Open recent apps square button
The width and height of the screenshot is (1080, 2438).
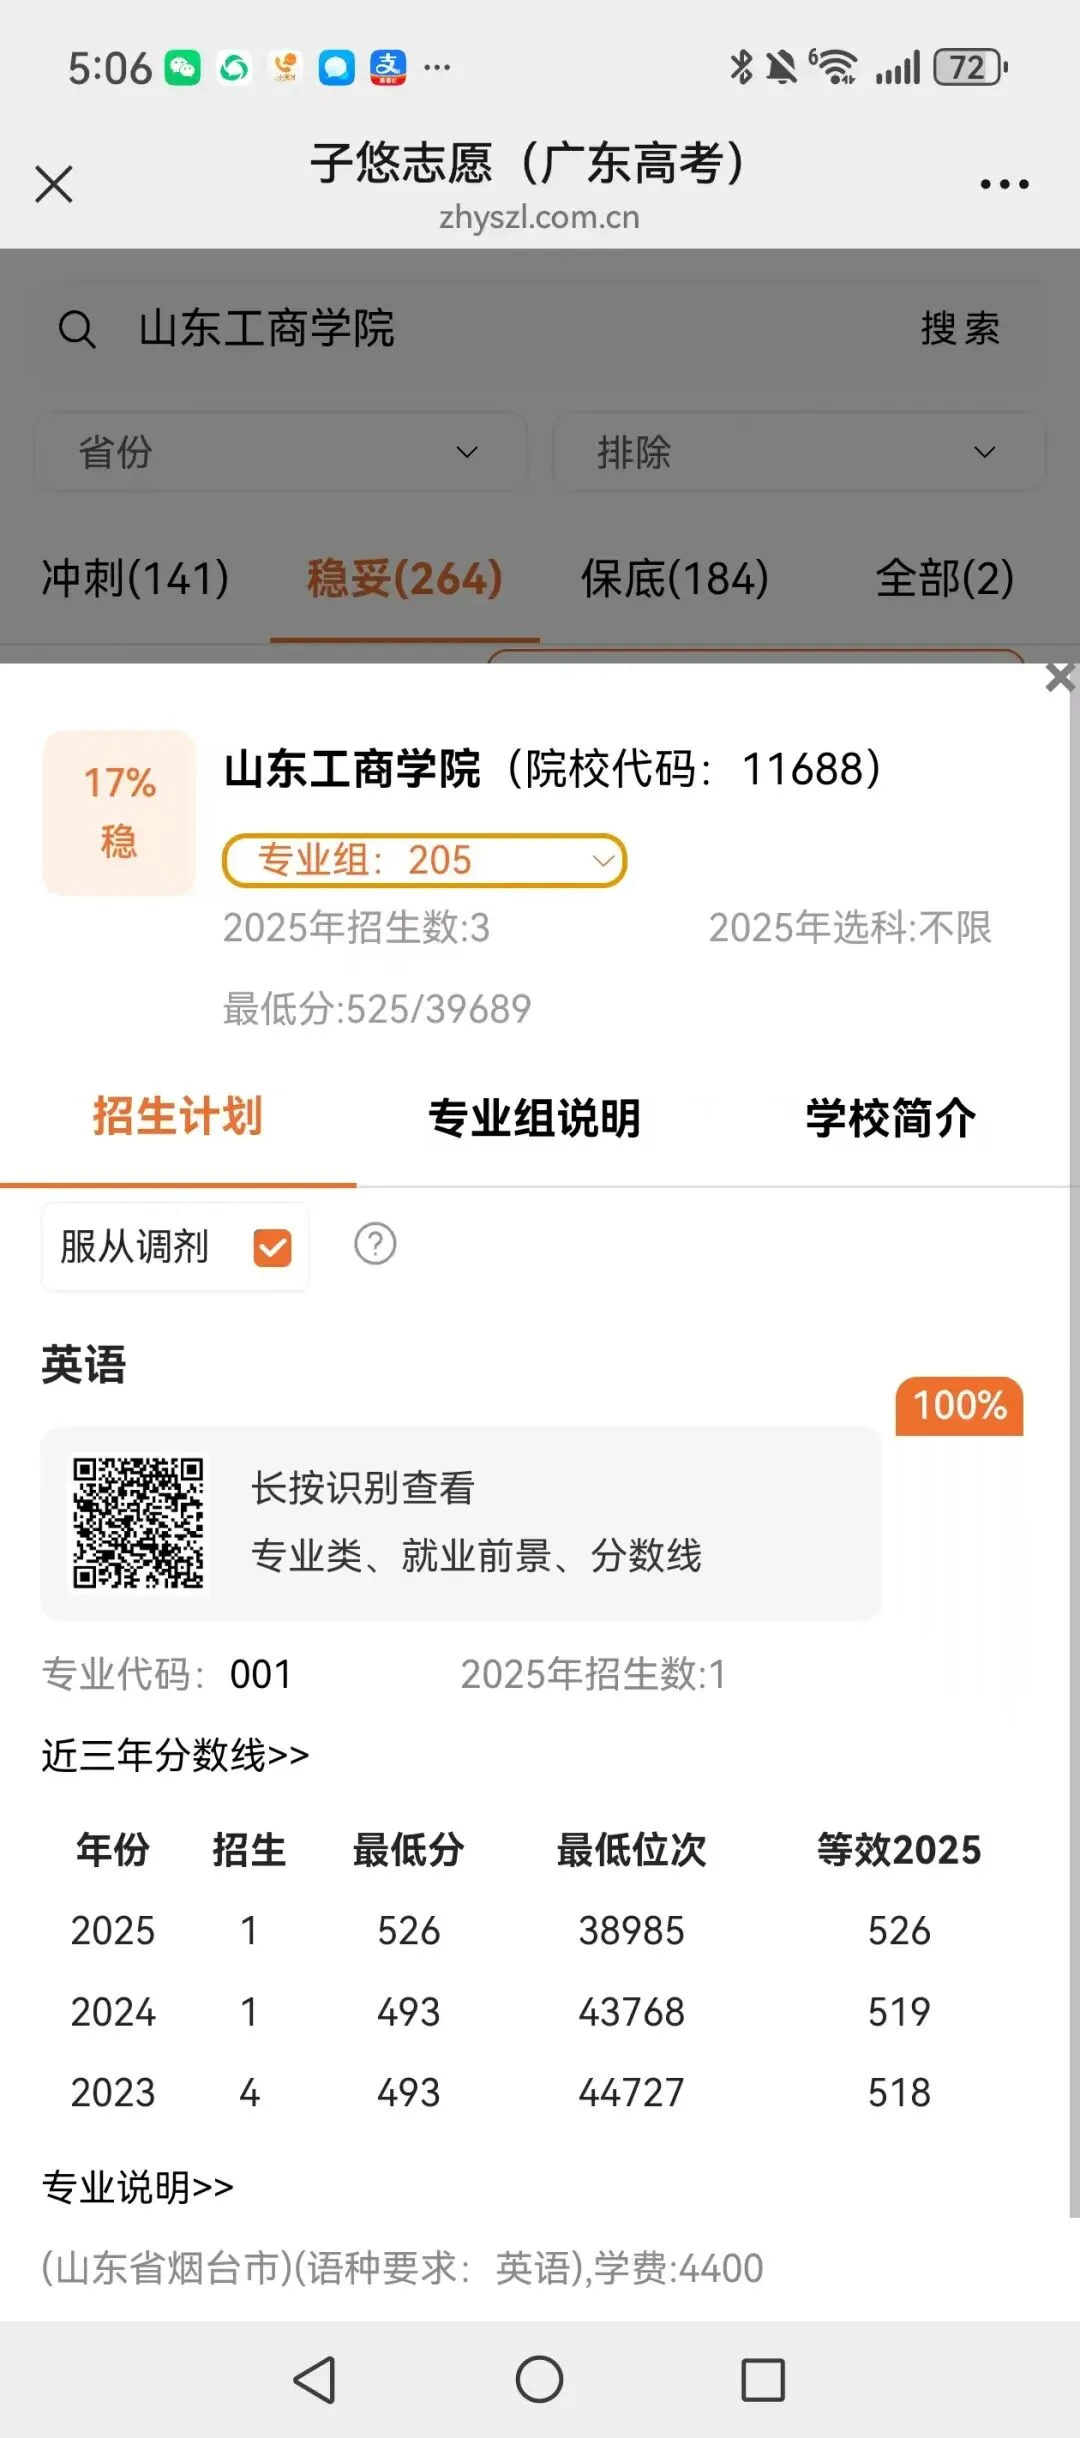763,2379
